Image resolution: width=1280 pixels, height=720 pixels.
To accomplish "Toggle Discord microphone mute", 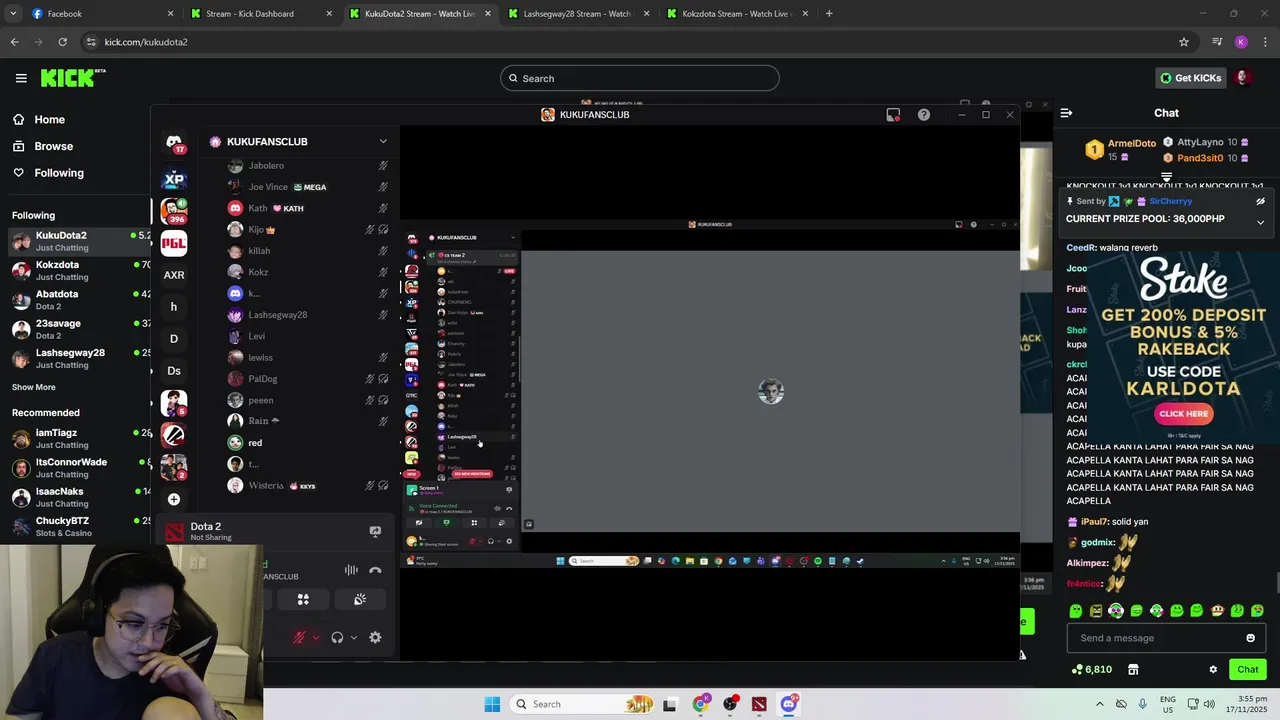I will point(299,638).
